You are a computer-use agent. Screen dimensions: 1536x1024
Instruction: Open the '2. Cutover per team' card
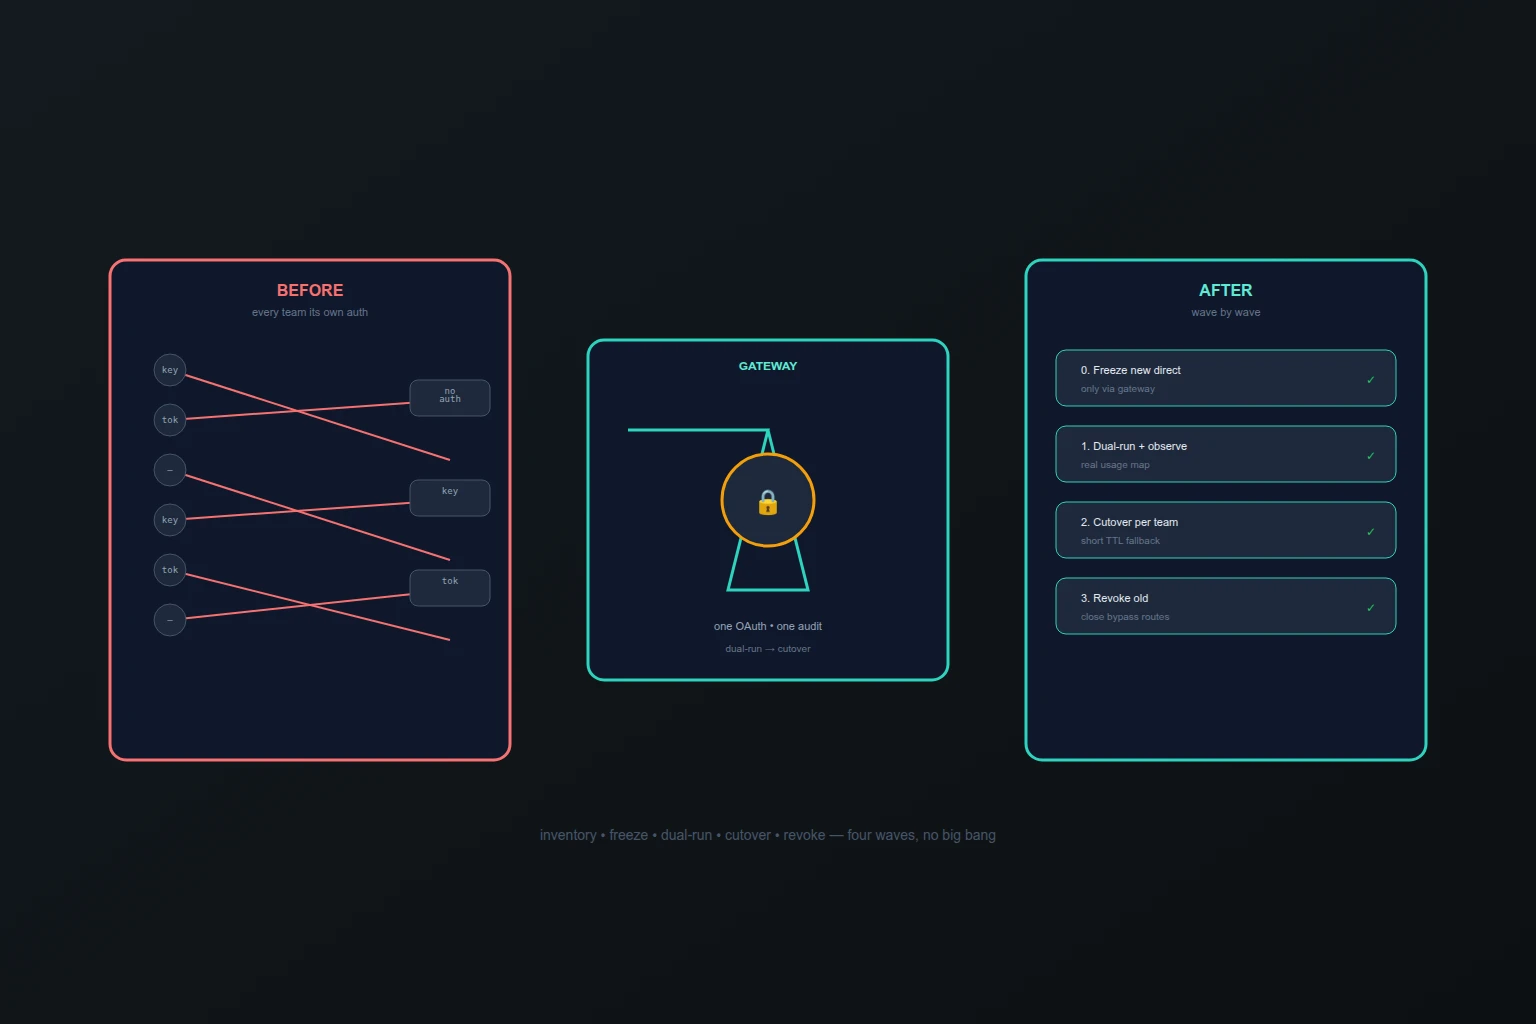pyautogui.click(x=1226, y=530)
